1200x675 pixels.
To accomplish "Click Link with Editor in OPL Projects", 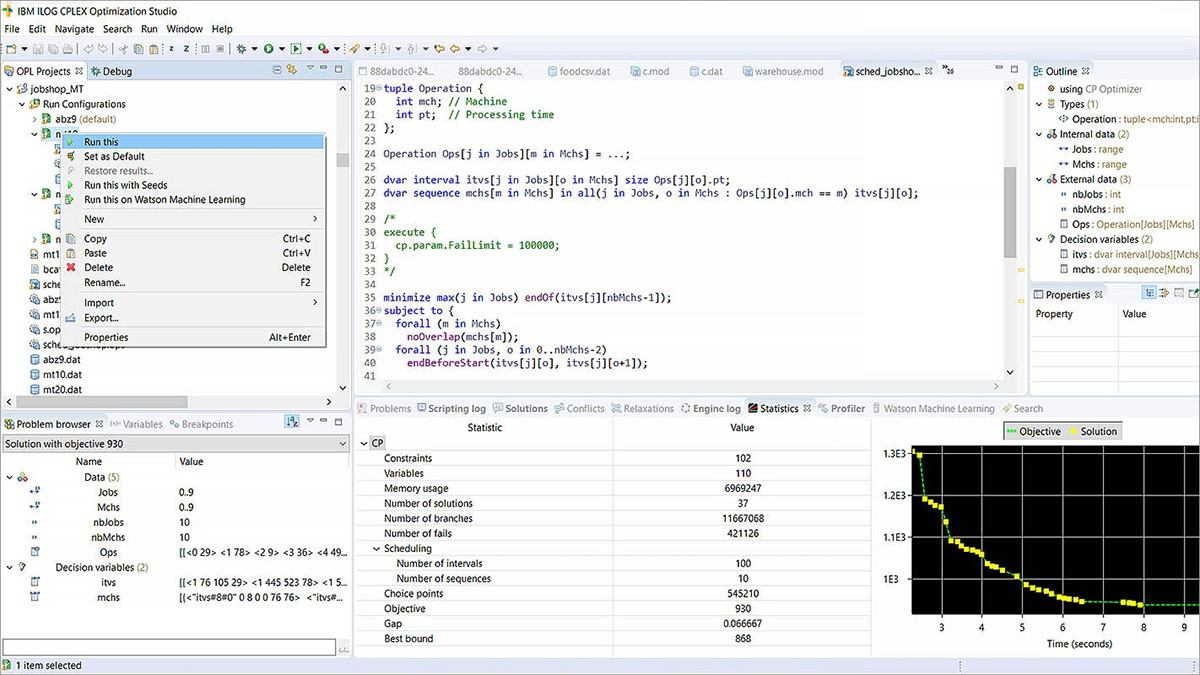I will 292,70.
